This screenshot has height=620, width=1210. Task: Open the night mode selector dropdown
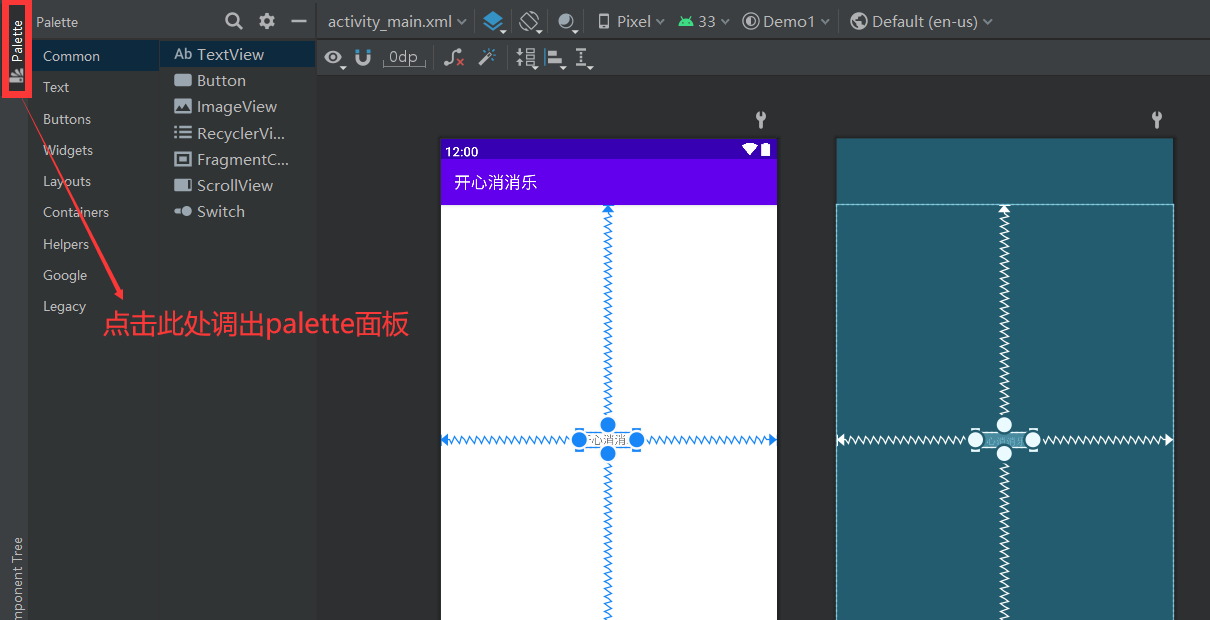tap(568, 21)
